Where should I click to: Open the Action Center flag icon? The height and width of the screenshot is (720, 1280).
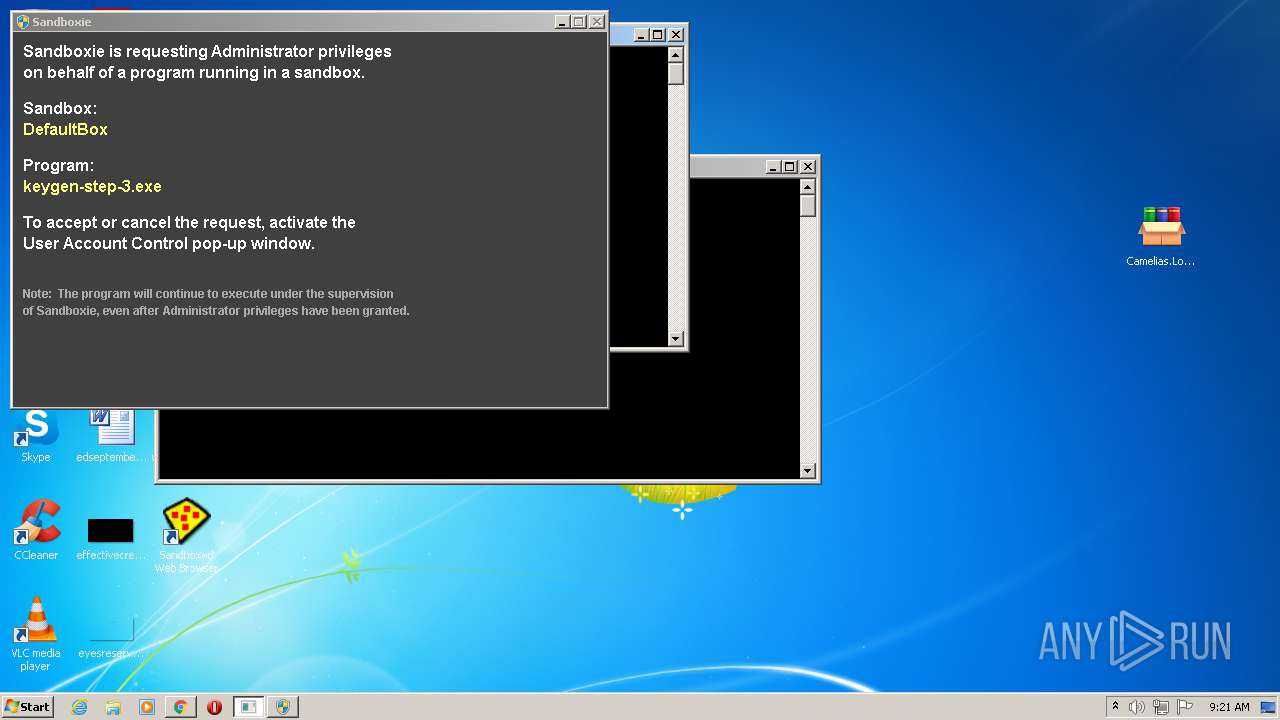1185,707
